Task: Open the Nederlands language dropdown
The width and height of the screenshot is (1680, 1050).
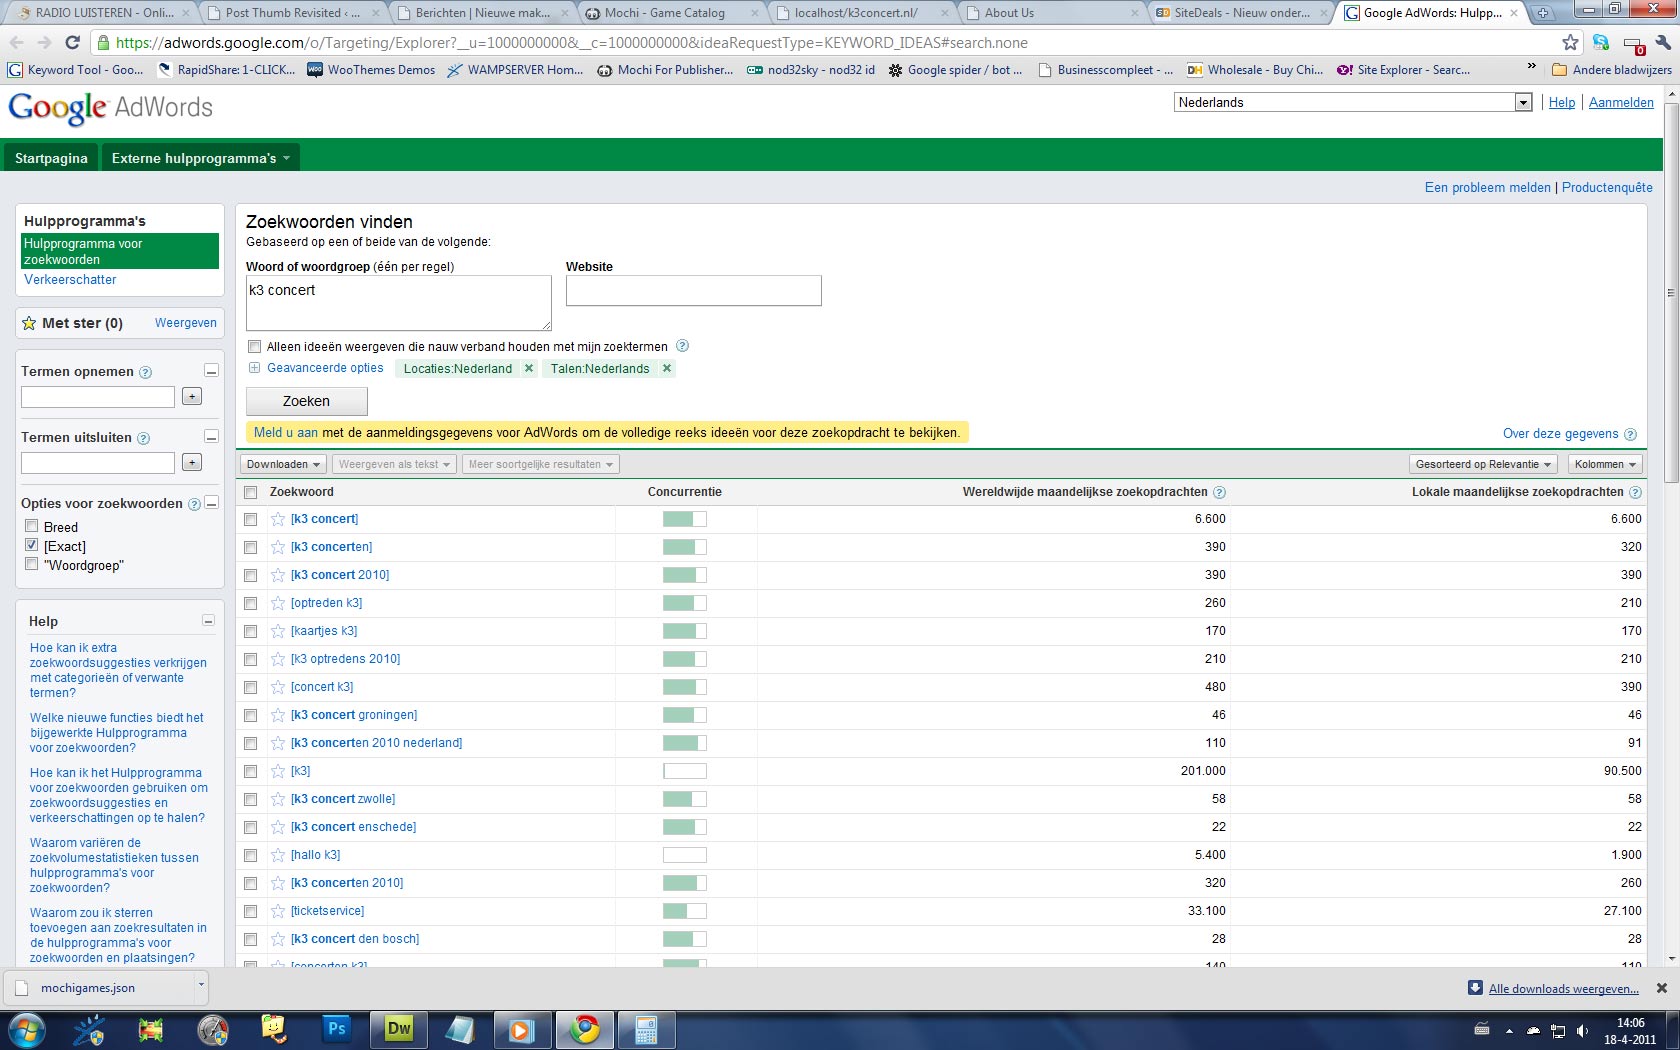Action: click(x=1353, y=102)
